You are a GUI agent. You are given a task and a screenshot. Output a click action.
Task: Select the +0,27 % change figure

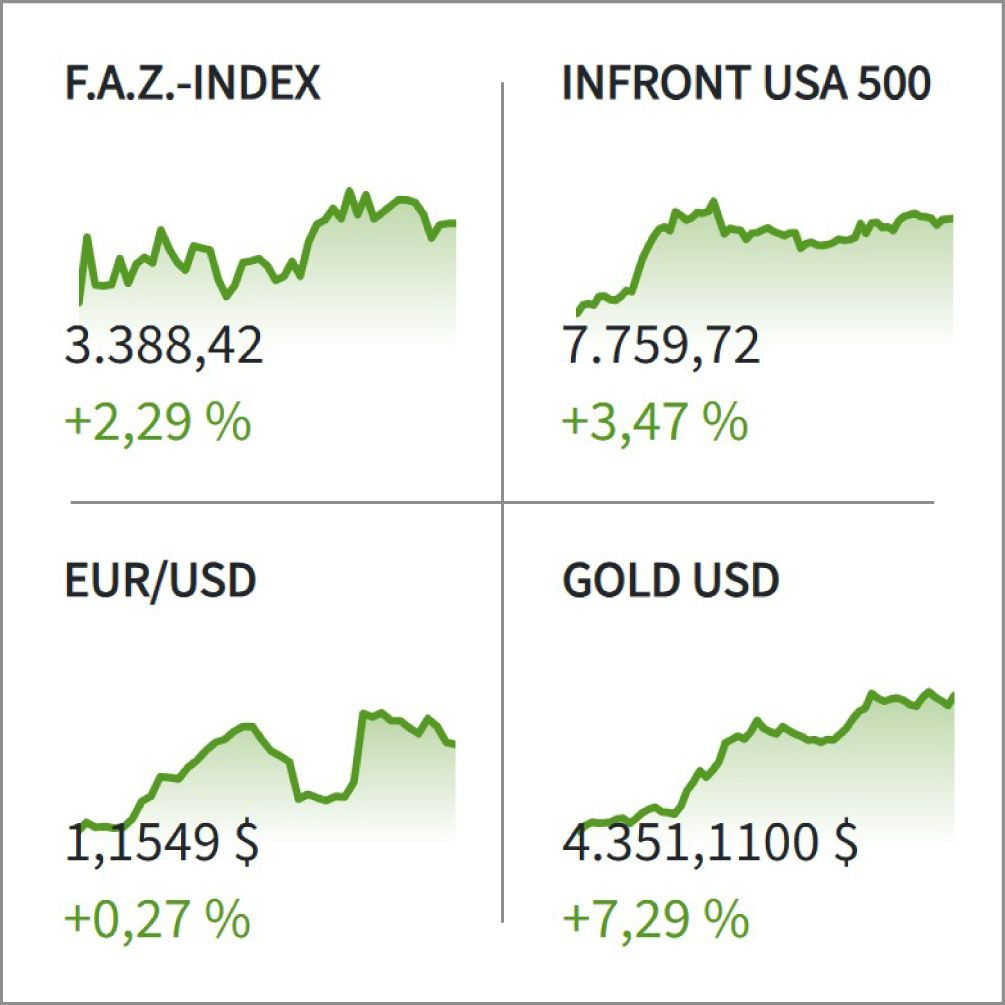[158, 920]
